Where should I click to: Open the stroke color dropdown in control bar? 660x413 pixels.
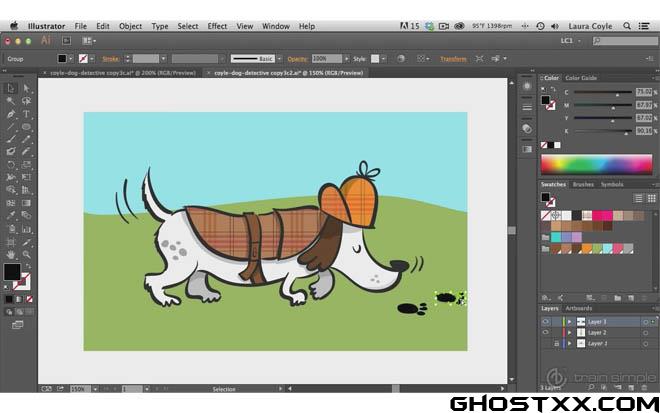pyautogui.click(x=92, y=59)
